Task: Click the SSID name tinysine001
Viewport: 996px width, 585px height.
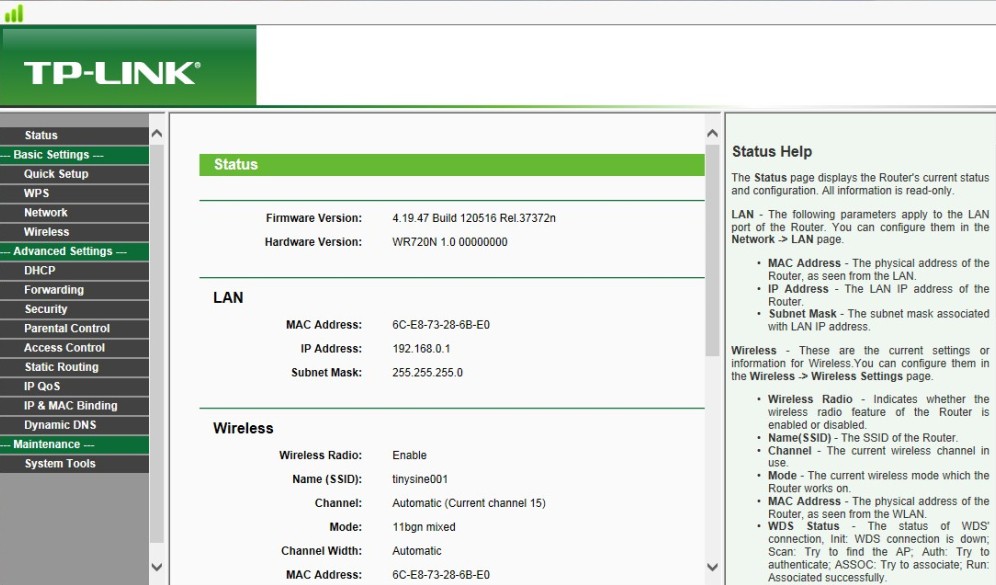Action: [x=420, y=479]
